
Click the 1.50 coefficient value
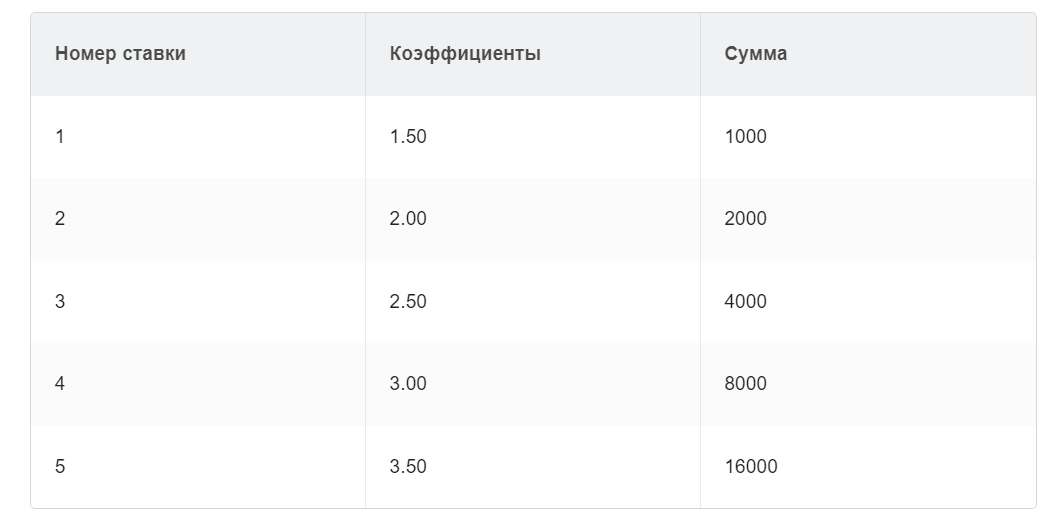(408, 137)
